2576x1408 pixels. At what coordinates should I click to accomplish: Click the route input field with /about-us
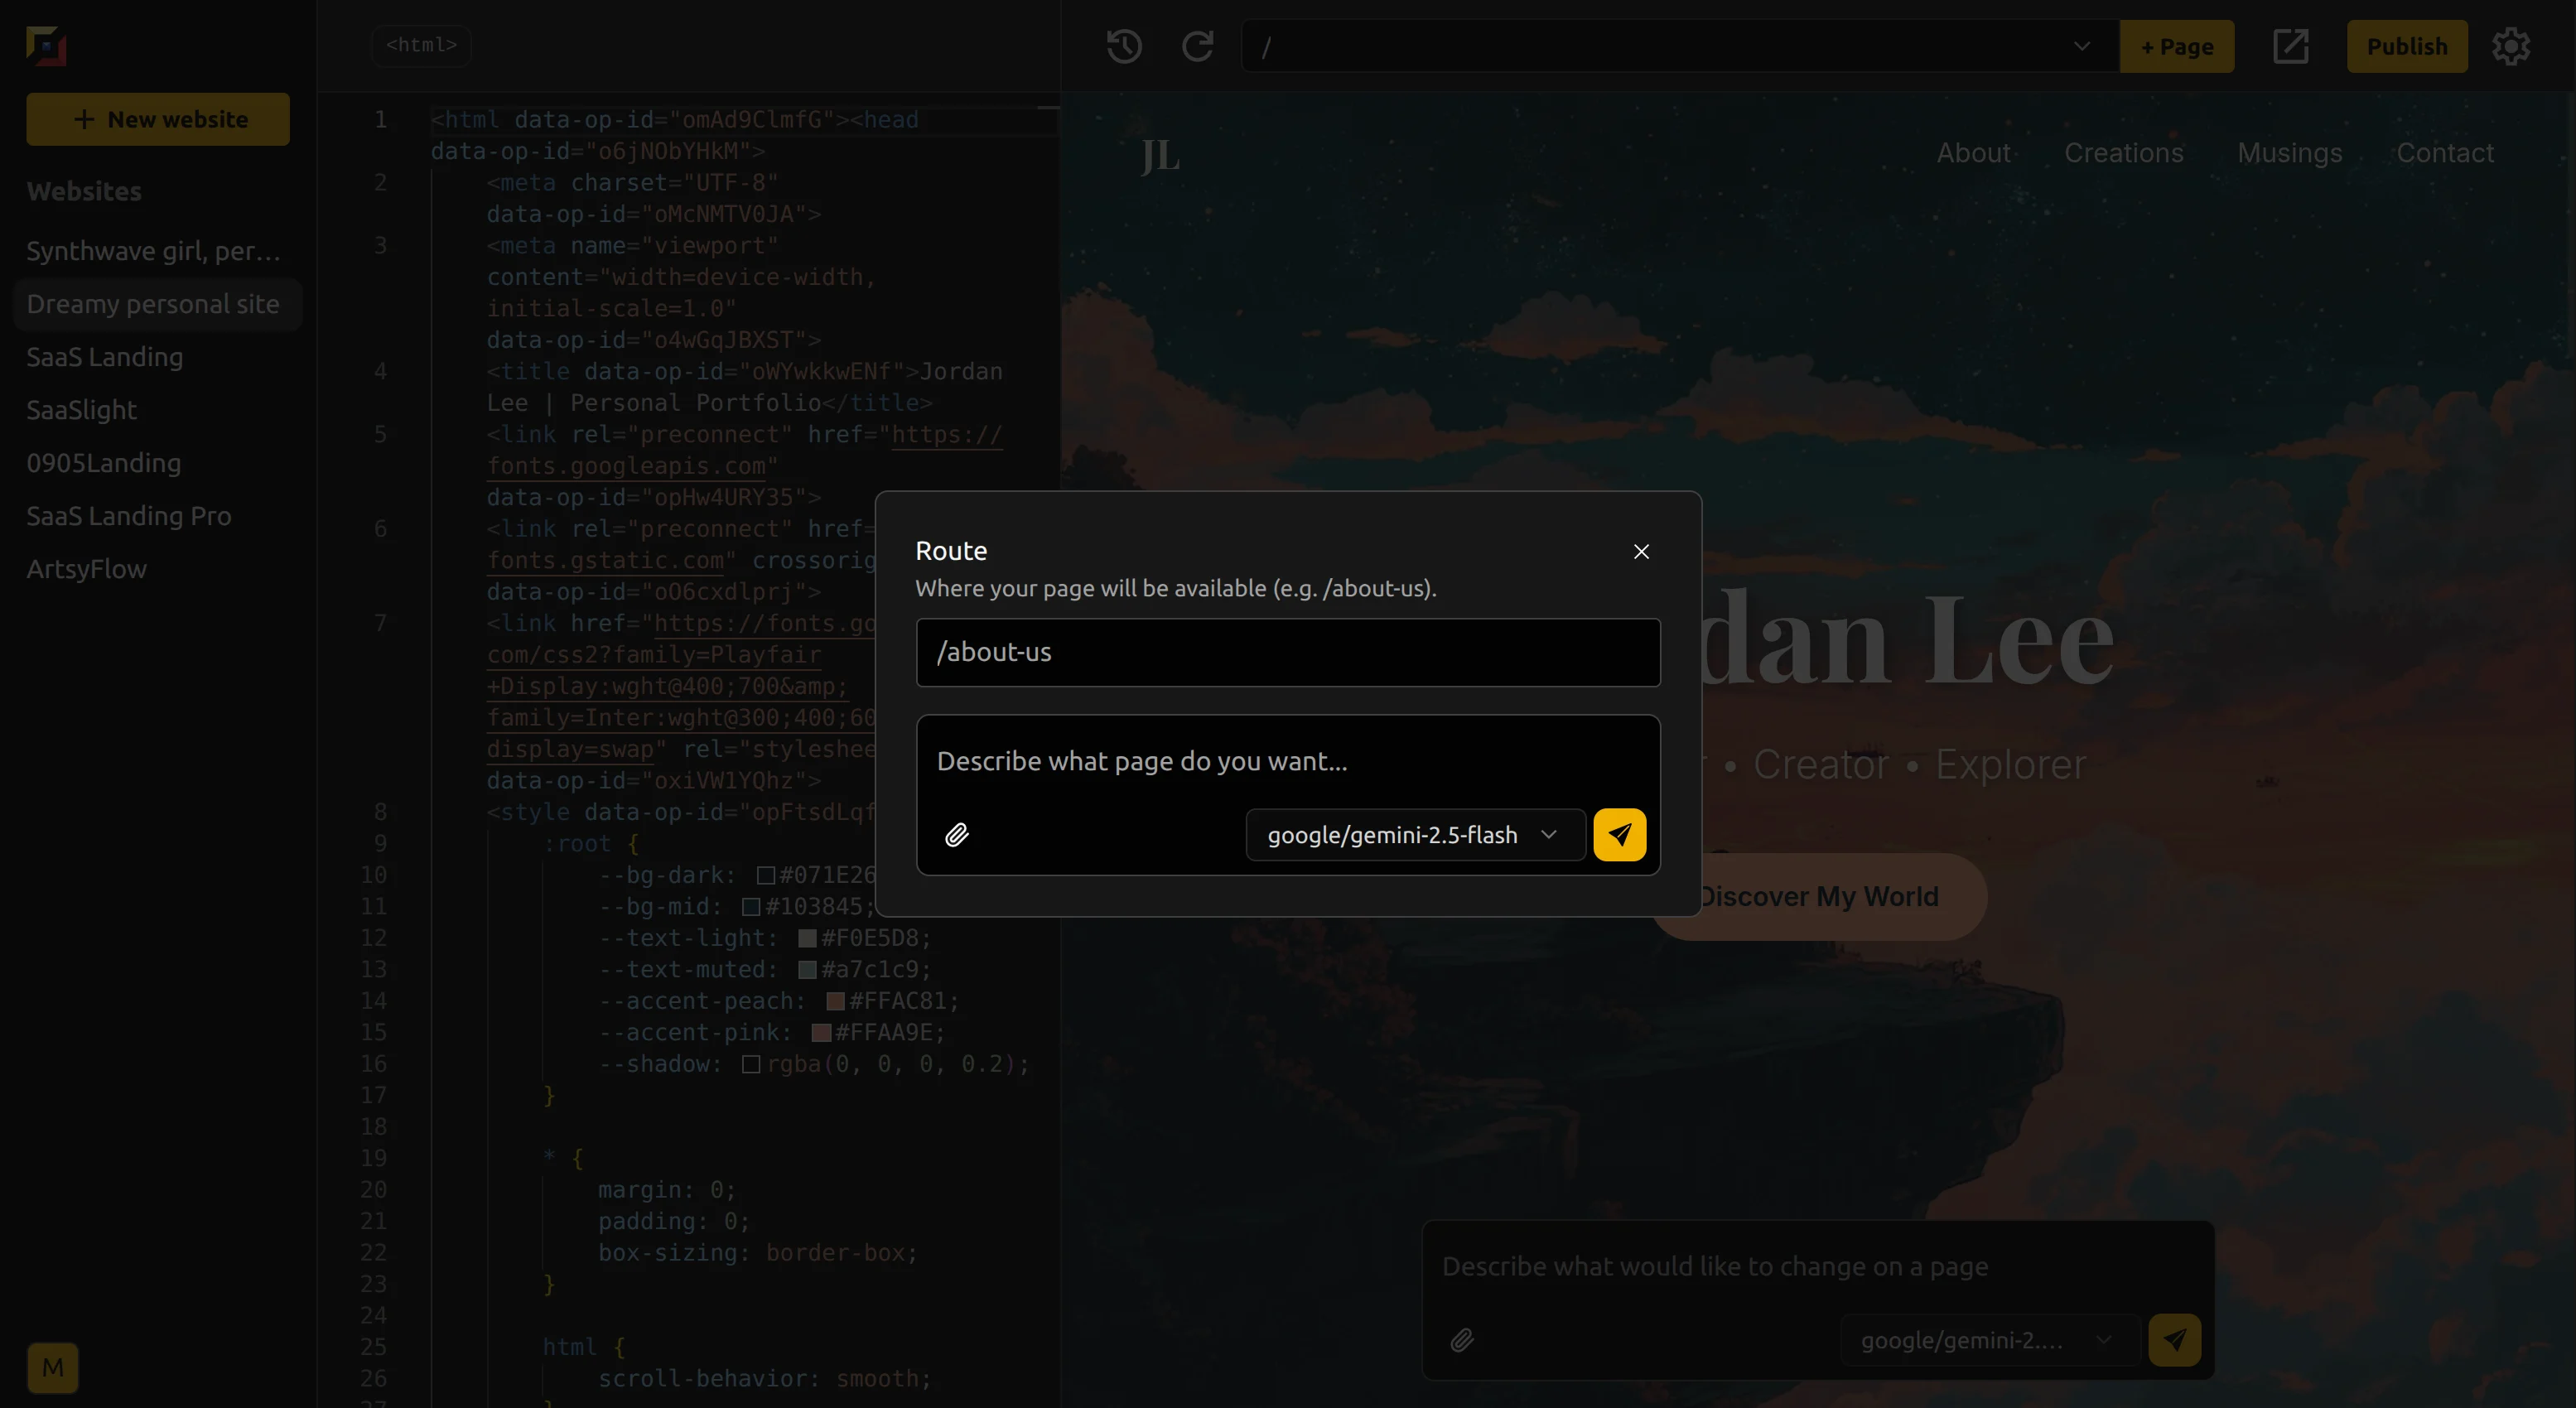point(1287,652)
